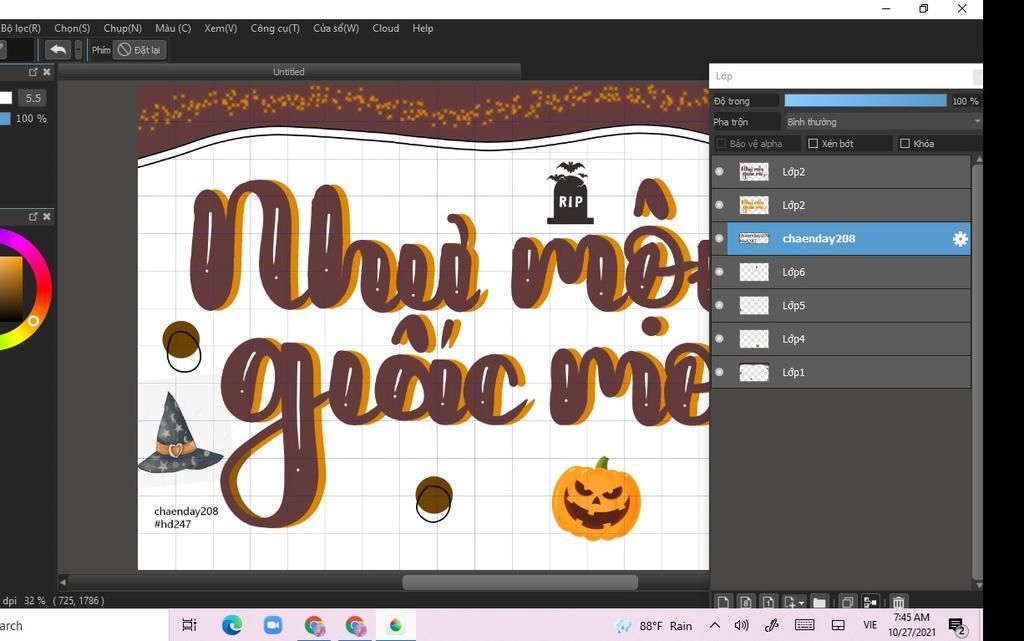The width and height of the screenshot is (1024, 641).
Task: Add a new 8-bit layer
Action: tap(746, 601)
